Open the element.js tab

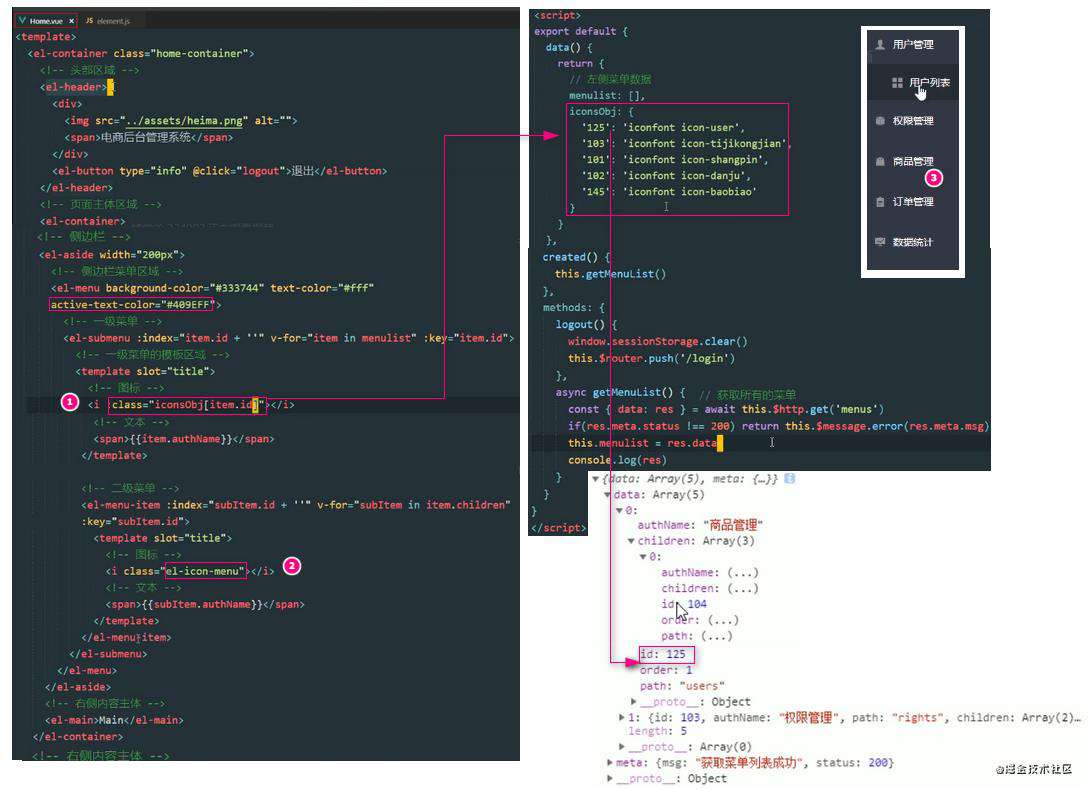108,21
